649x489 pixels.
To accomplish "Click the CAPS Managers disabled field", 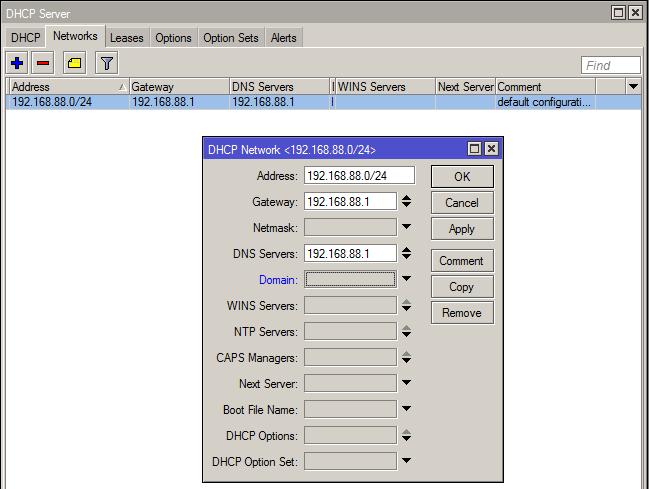I will point(350,357).
